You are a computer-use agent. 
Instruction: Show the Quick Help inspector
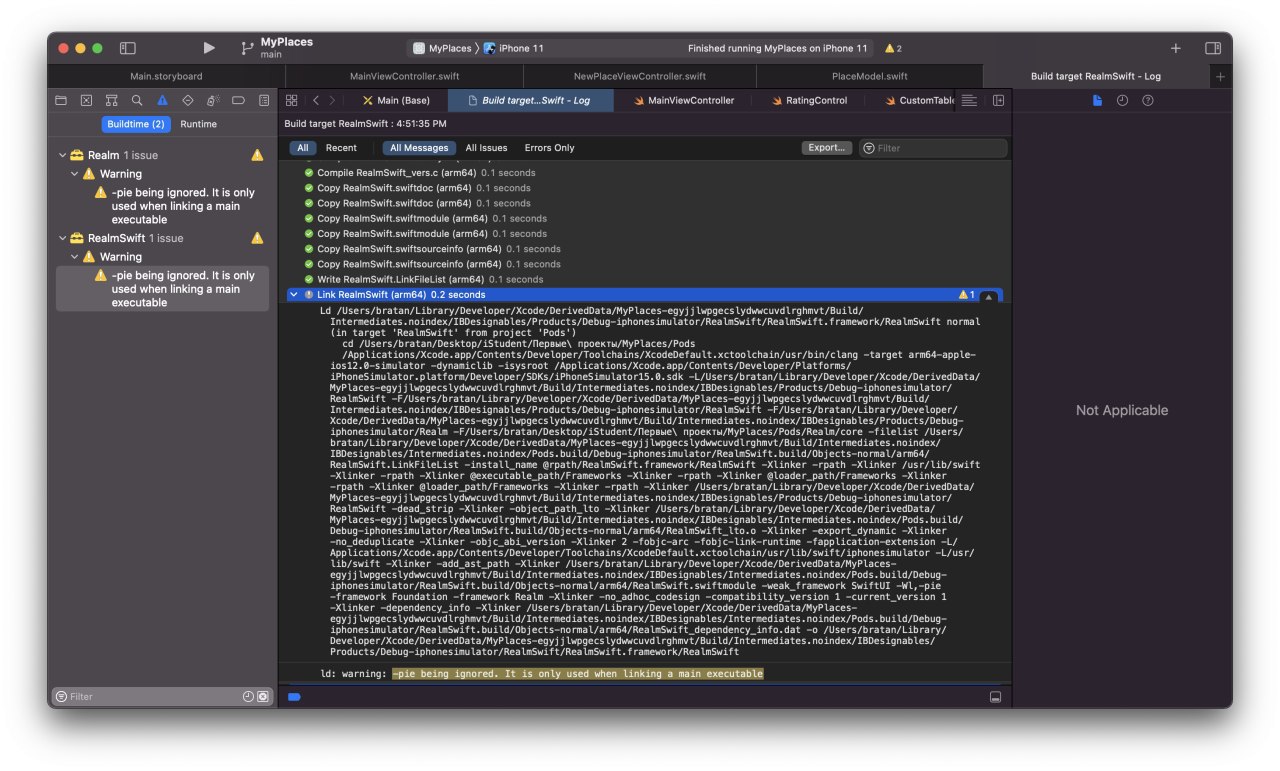point(1148,100)
